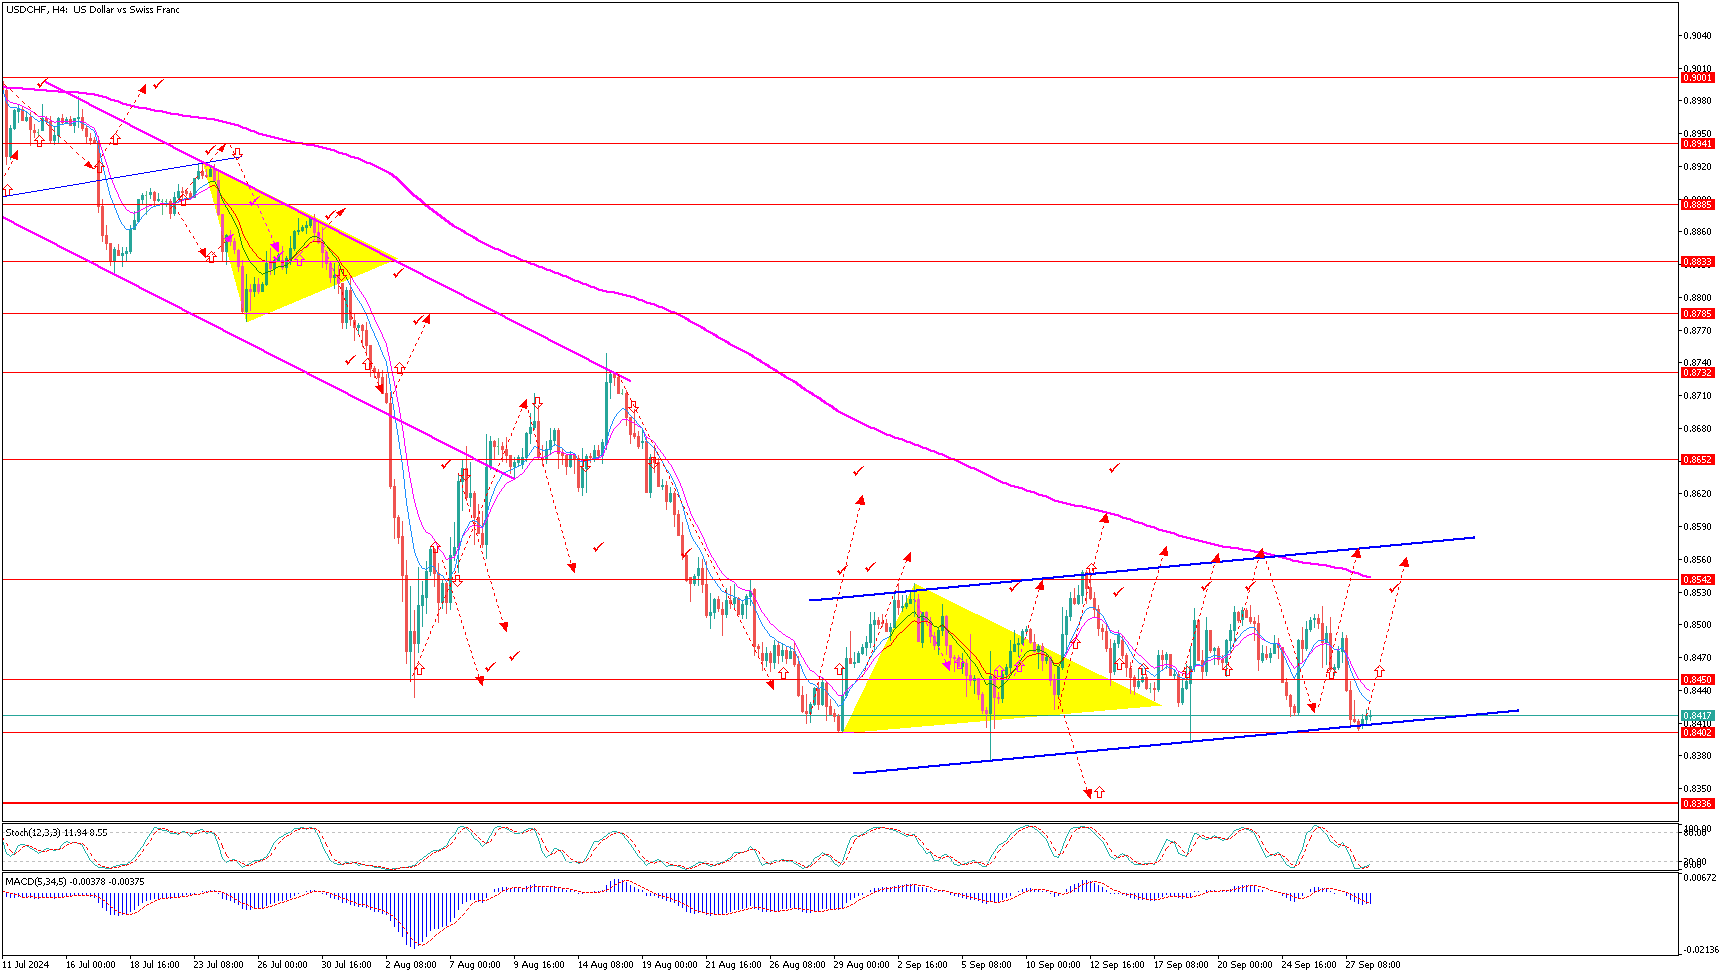The width and height of the screenshot is (1726, 976).
Task: Click the 0.00672 MACD scale value
Action: point(1698,878)
